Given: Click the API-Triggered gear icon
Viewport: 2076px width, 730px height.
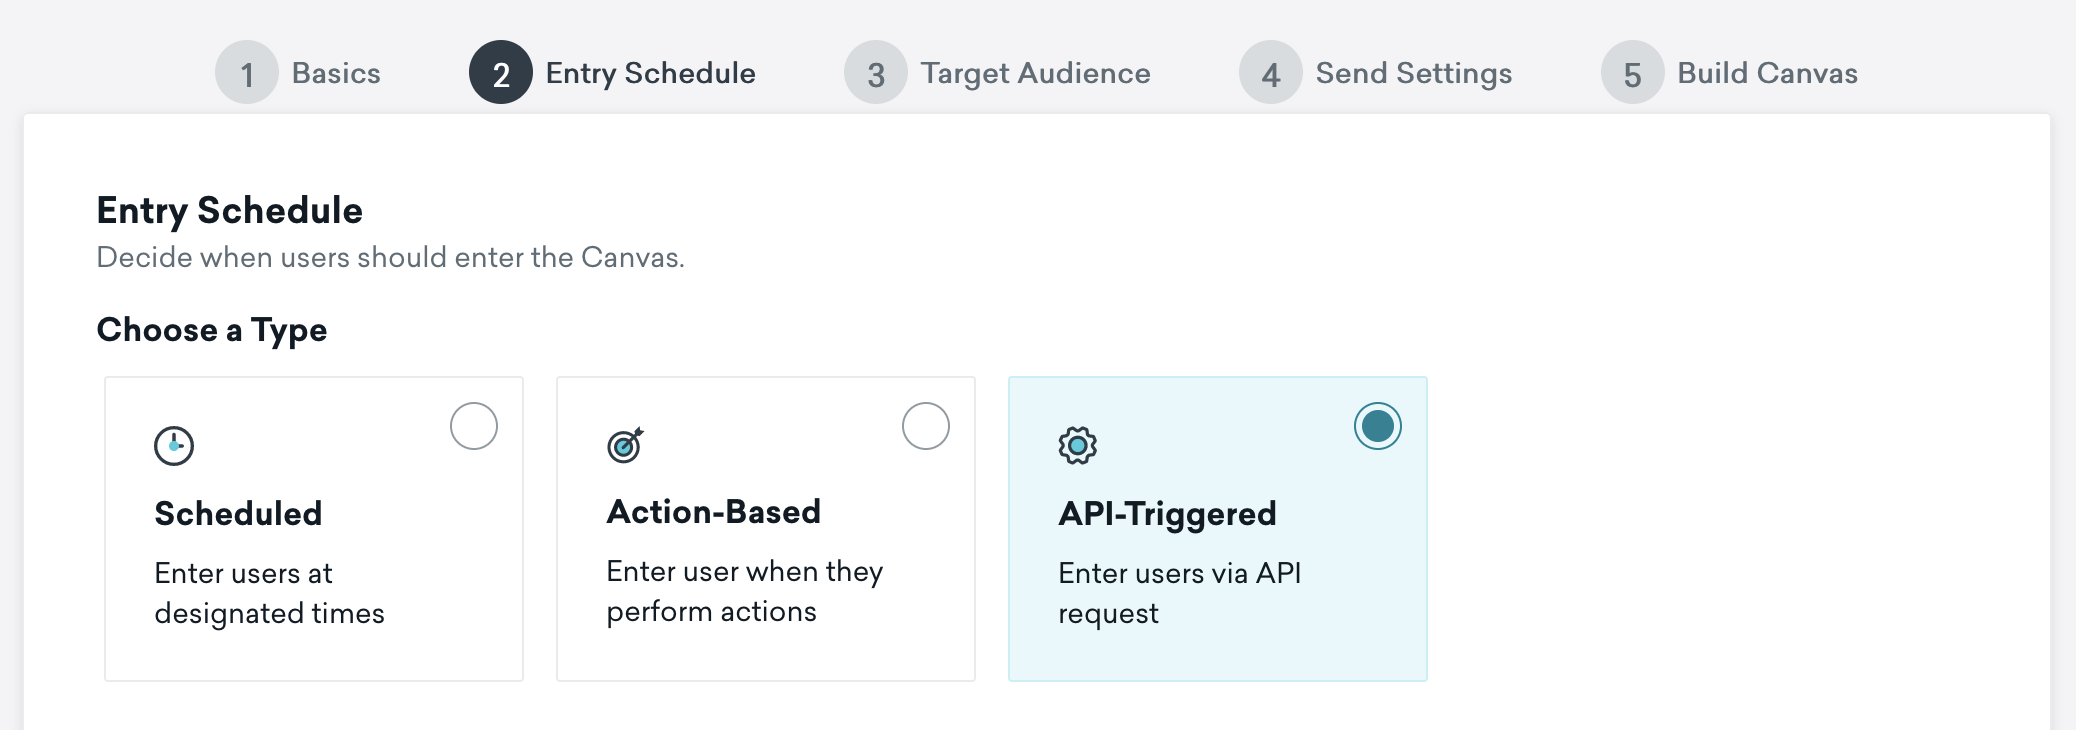Looking at the screenshot, I should 1077,445.
